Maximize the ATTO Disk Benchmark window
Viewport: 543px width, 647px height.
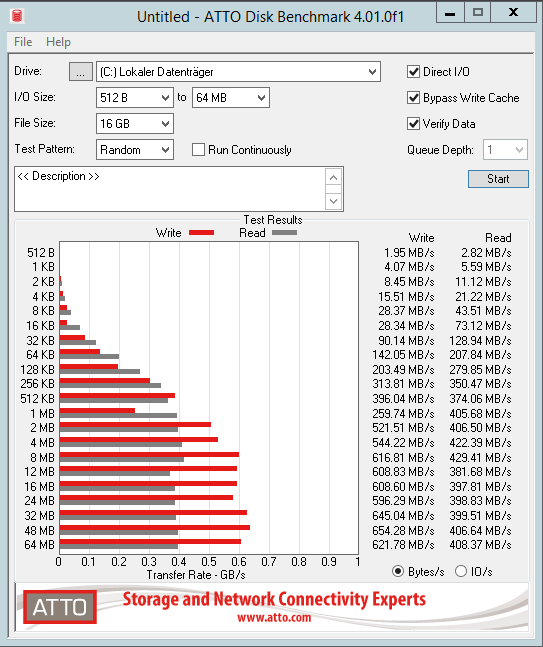click(x=478, y=12)
